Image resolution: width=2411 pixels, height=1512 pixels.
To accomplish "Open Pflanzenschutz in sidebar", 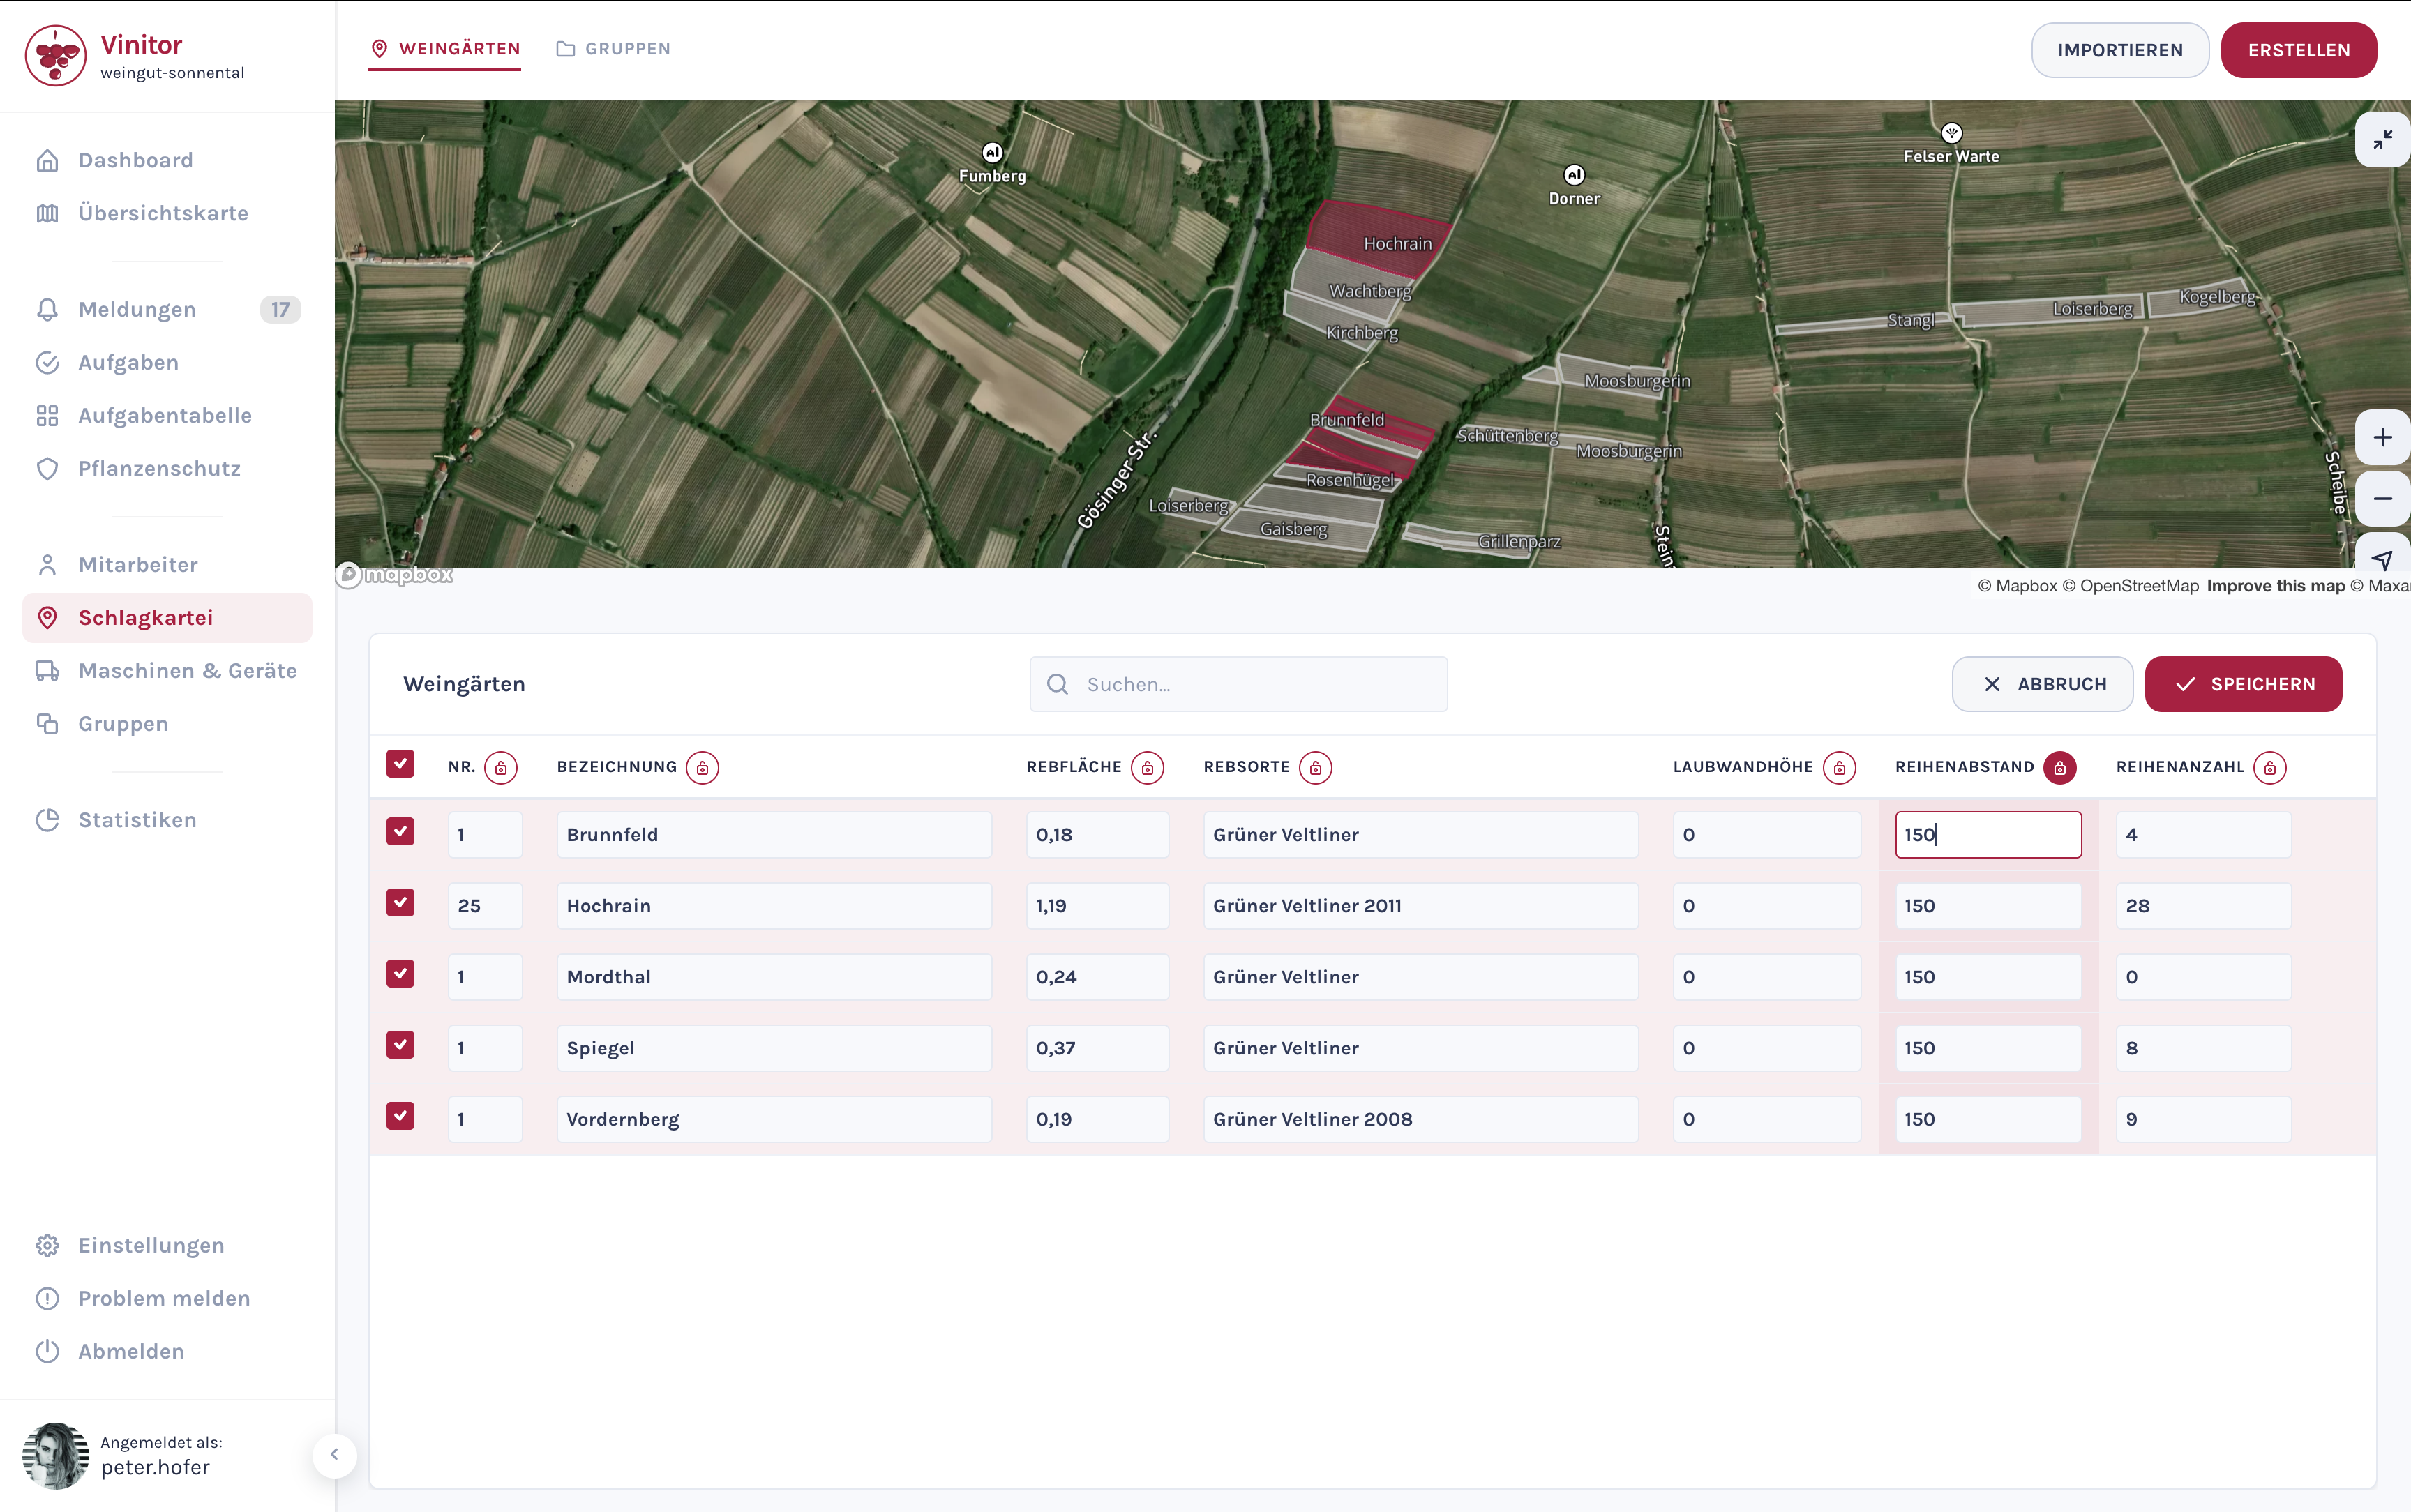I will (159, 468).
